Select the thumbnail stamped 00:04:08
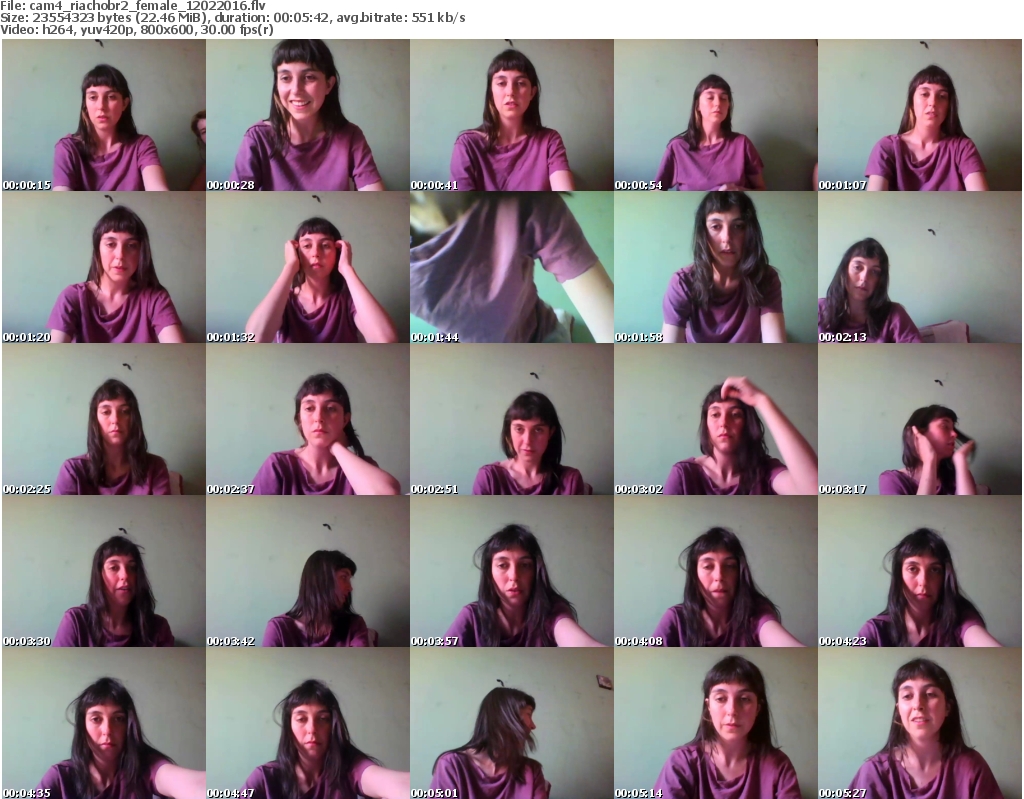The width and height of the screenshot is (1024, 799). 715,571
